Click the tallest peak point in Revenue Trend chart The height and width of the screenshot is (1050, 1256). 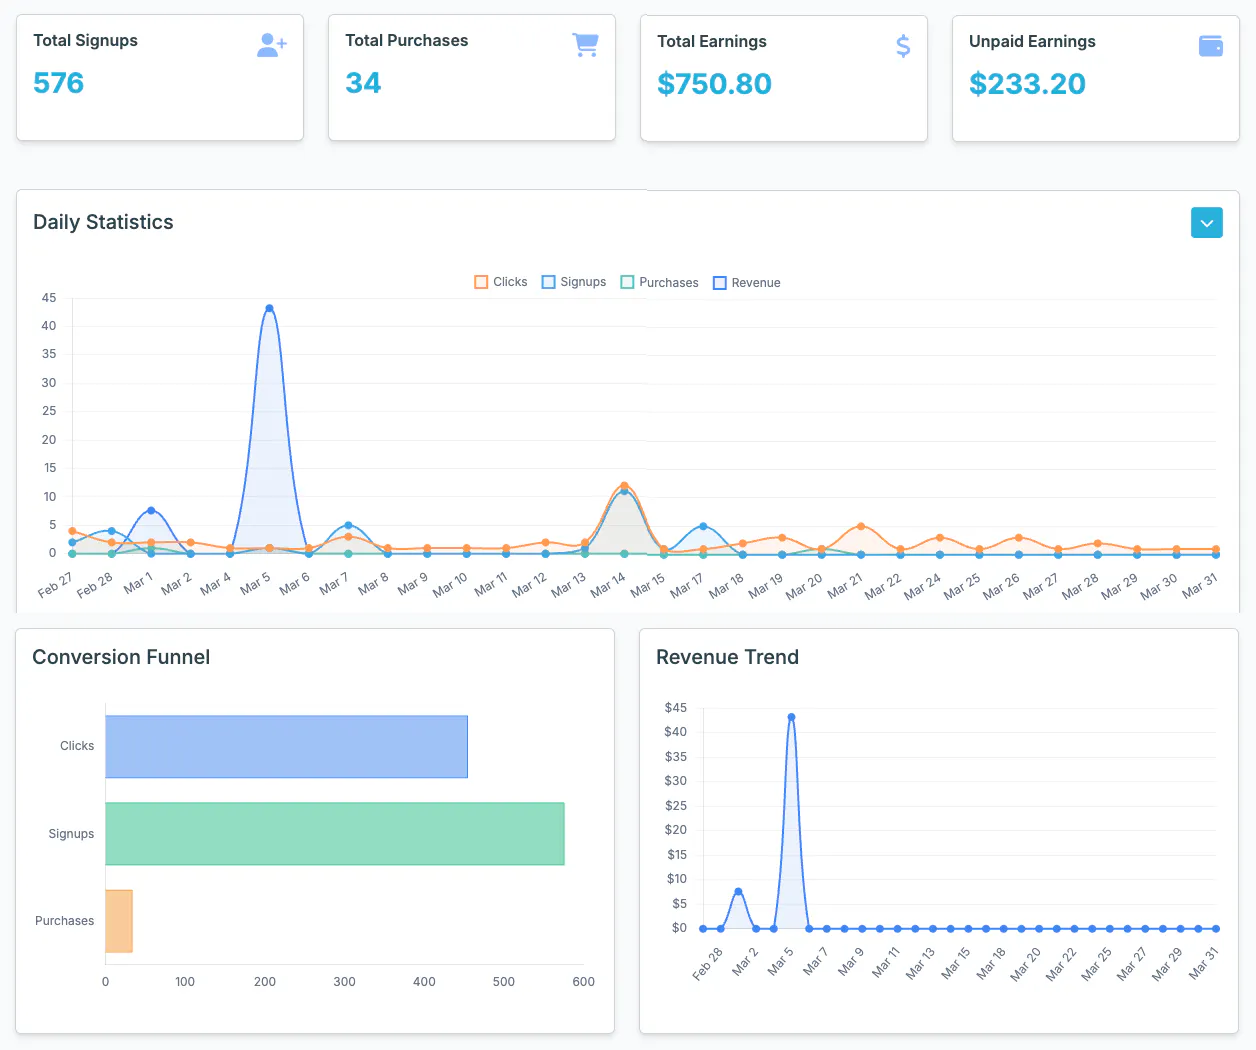791,717
